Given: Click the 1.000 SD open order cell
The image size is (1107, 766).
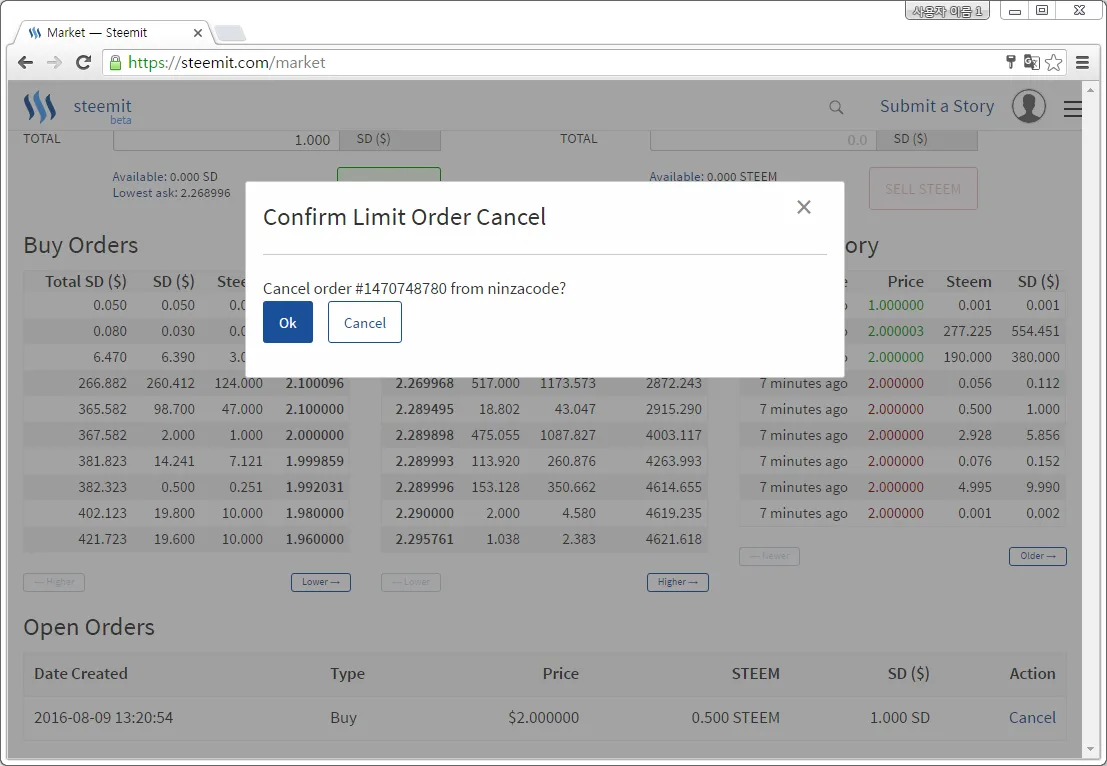Looking at the screenshot, I should (899, 717).
